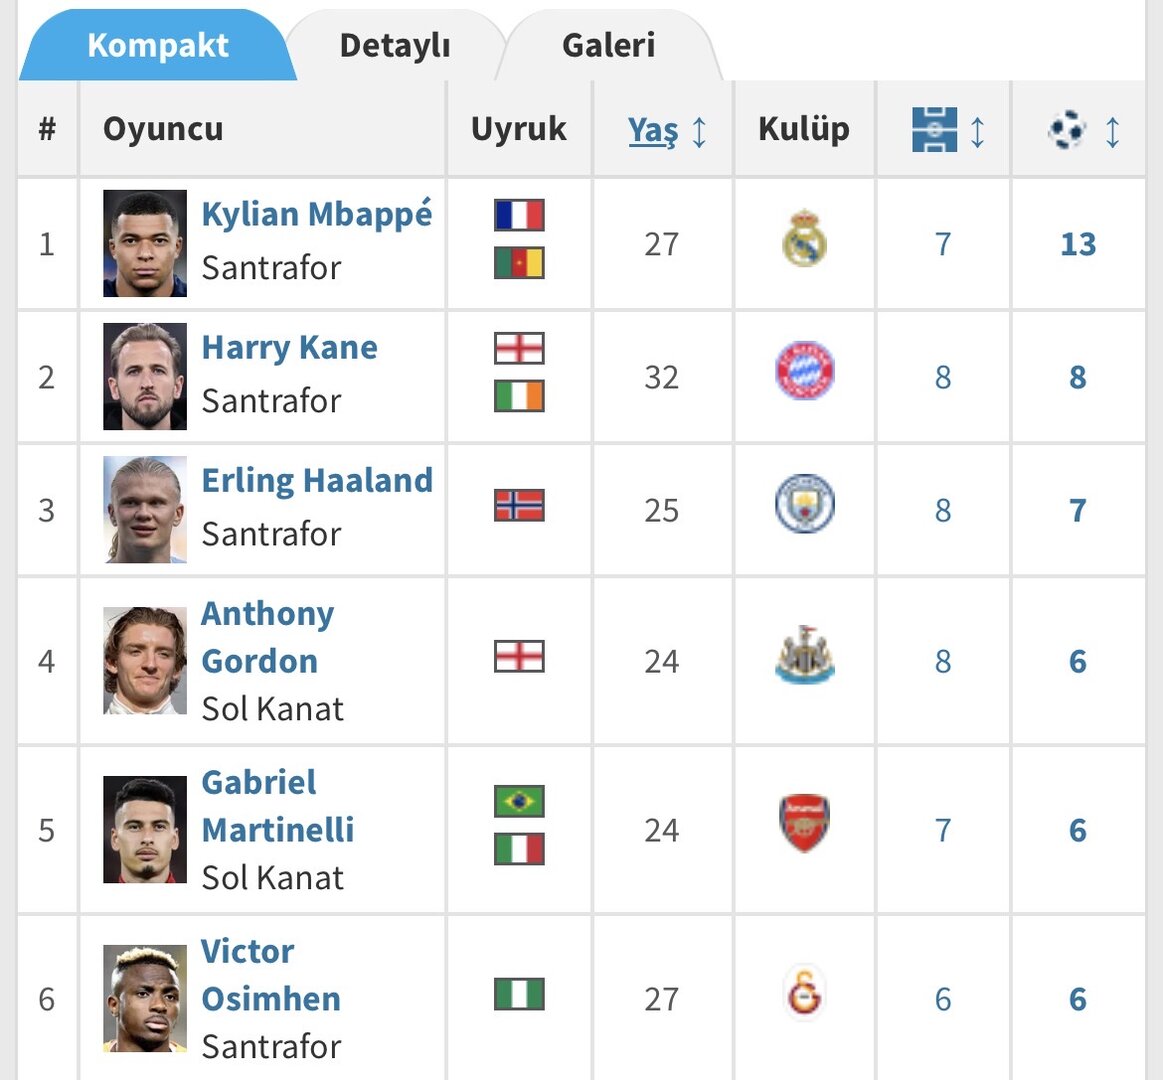Open the Arsenal club crest

(804, 824)
